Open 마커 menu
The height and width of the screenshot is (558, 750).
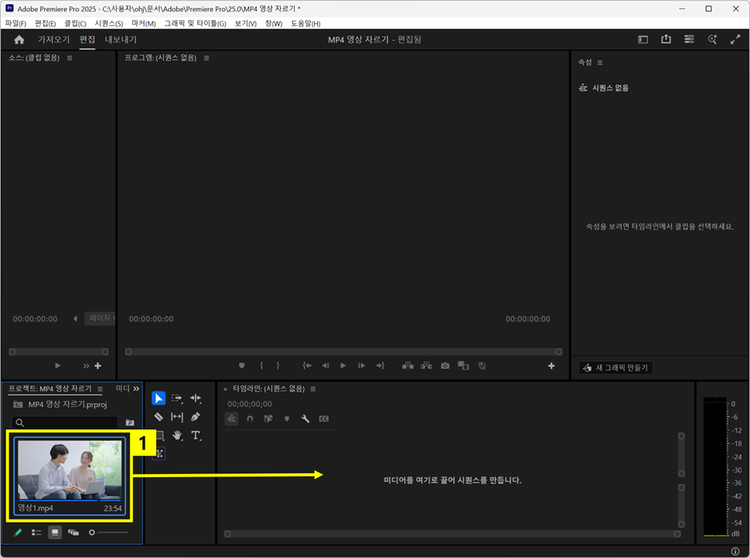[x=143, y=23]
